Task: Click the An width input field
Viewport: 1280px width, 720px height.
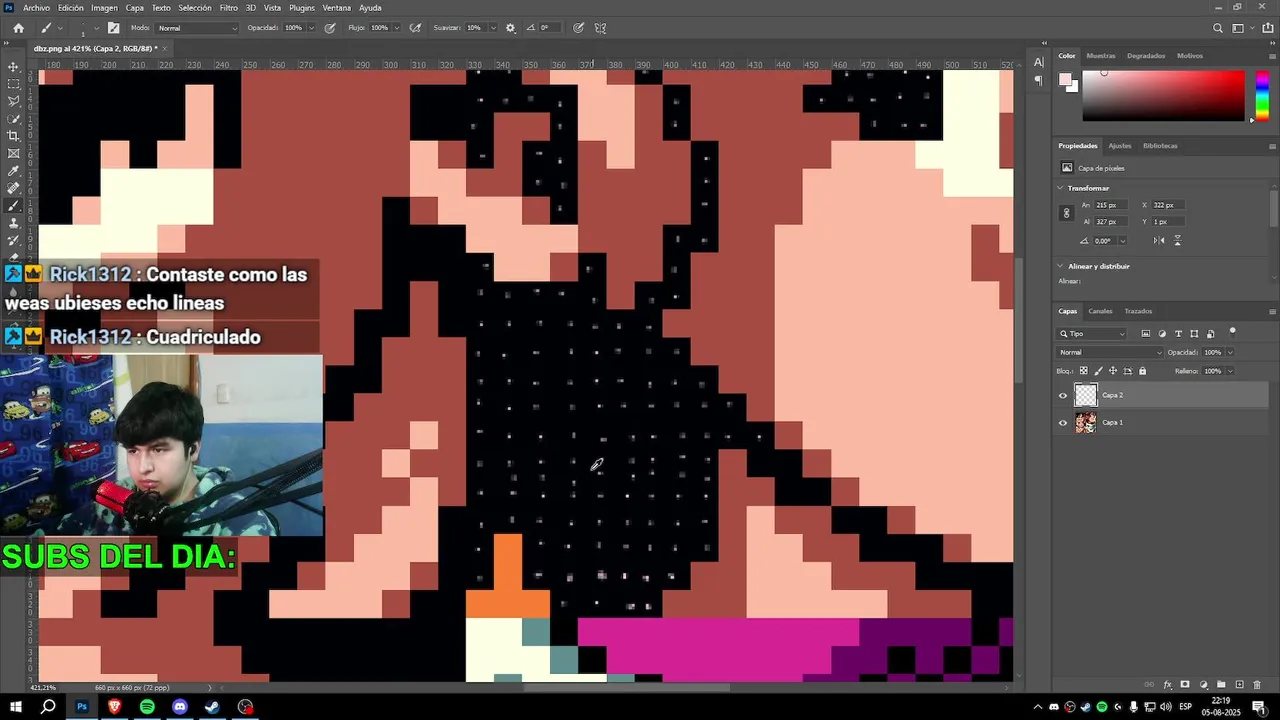Action: click(x=1110, y=205)
